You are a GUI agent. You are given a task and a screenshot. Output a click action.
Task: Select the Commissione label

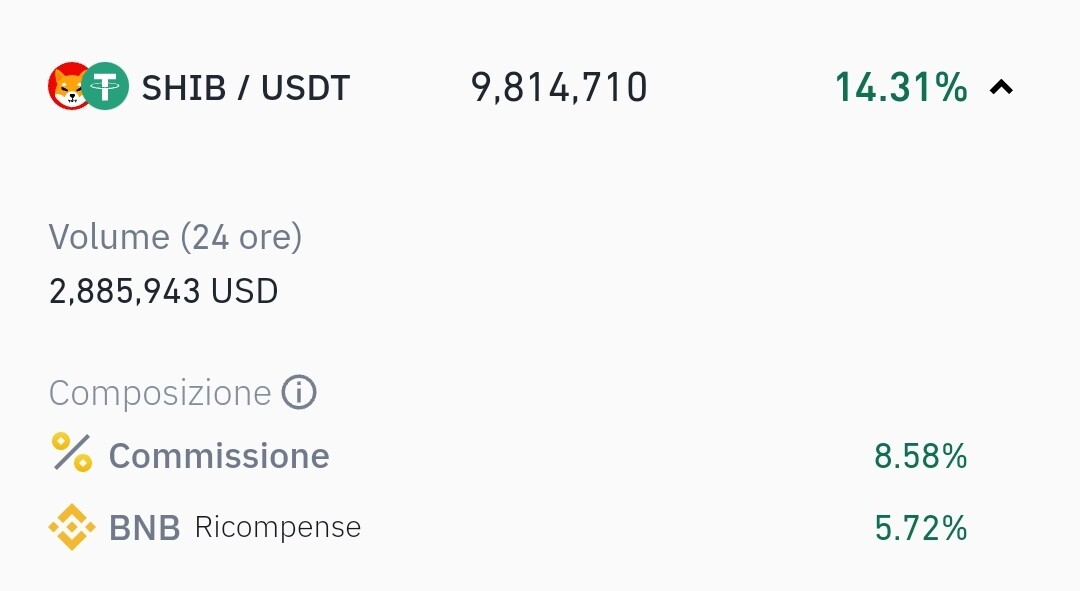click(x=219, y=456)
